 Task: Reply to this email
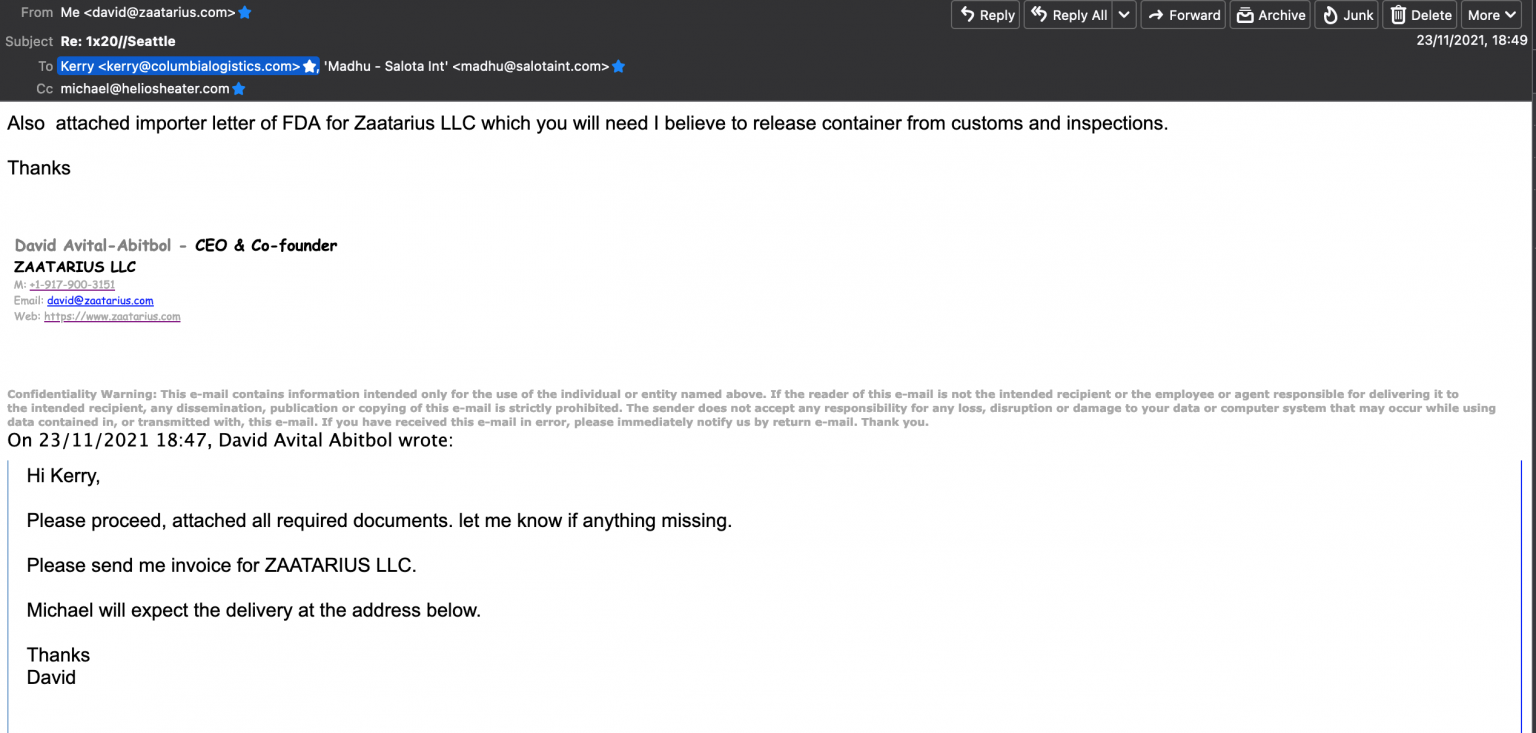985,15
